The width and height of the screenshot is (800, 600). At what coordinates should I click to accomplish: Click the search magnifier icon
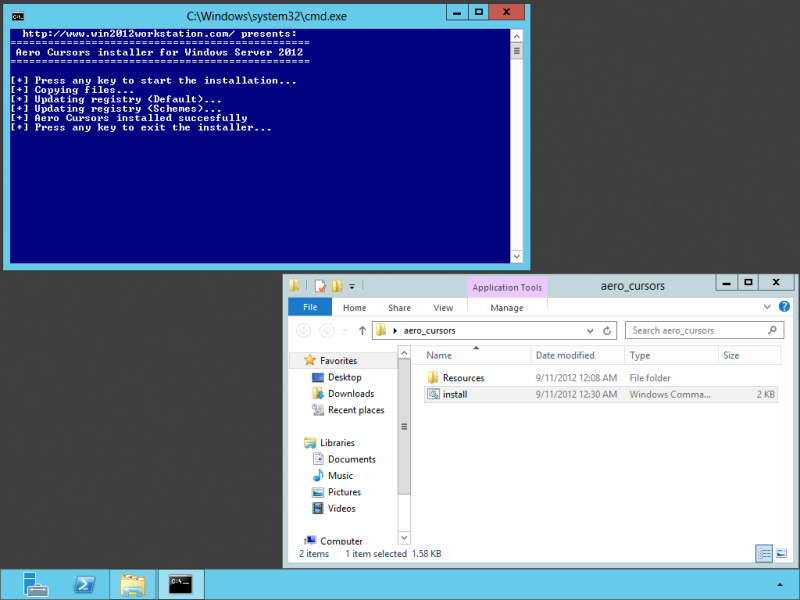tap(772, 331)
